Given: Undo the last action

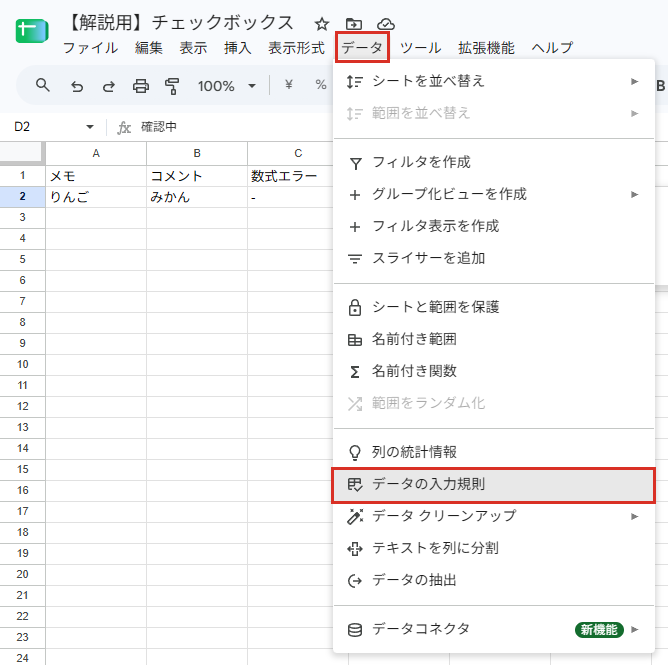Looking at the screenshot, I should point(77,86).
